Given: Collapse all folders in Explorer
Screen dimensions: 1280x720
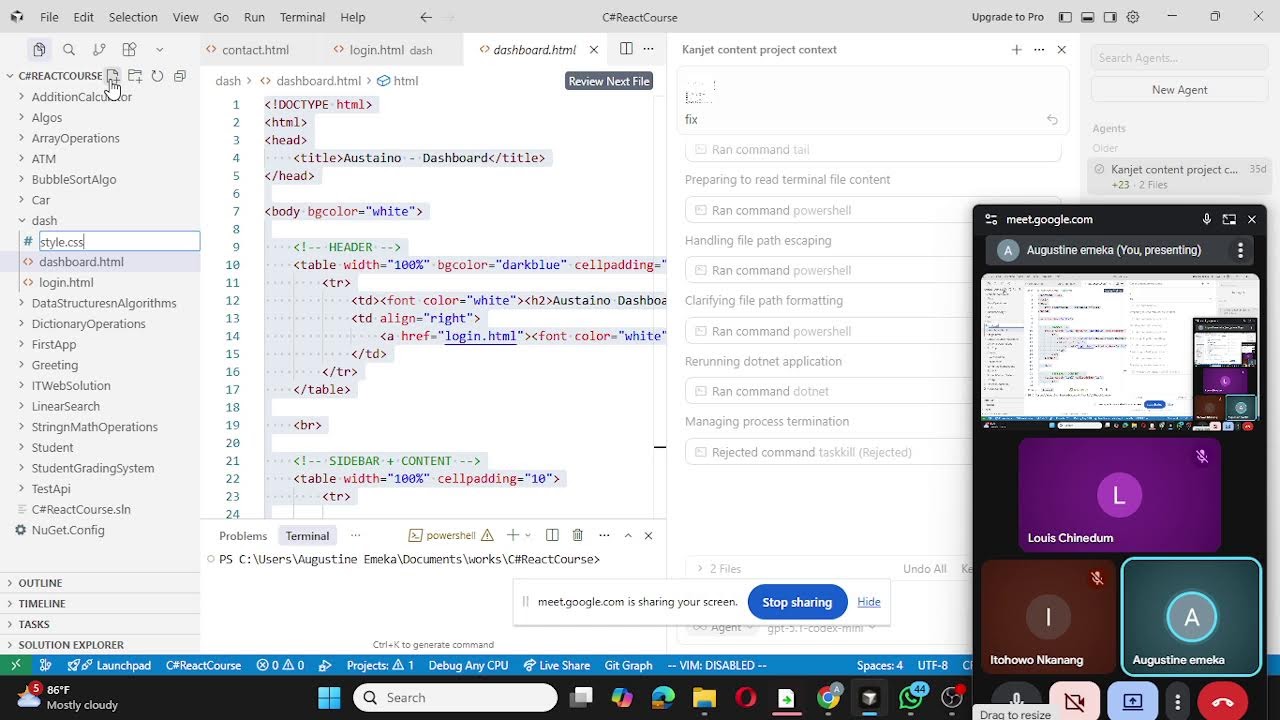Looking at the screenshot, I should click(180, 76).
